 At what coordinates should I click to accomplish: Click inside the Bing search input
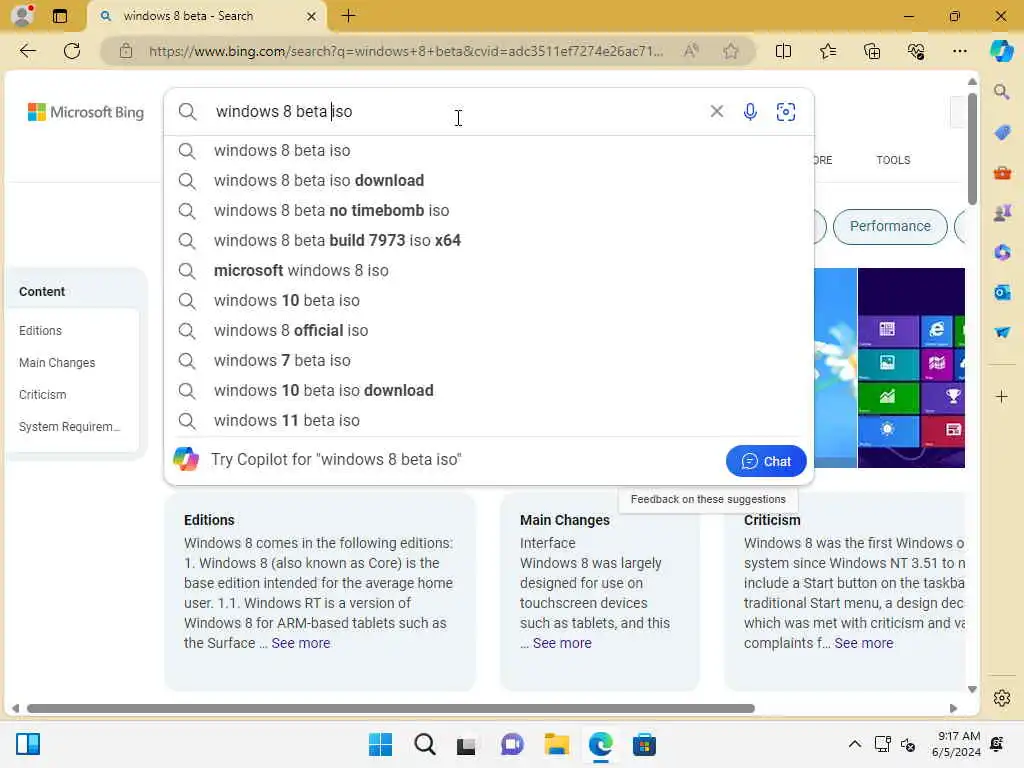pos(457,112)
